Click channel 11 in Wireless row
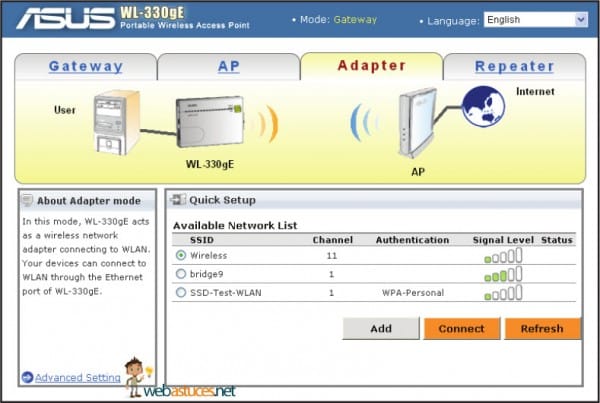The height and width of the screenshot is (403, 600). point(332,255)
